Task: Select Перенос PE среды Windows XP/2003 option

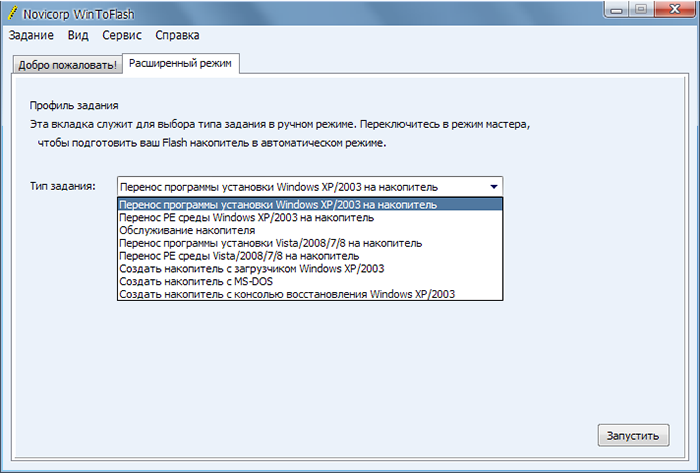Action: 246,217
